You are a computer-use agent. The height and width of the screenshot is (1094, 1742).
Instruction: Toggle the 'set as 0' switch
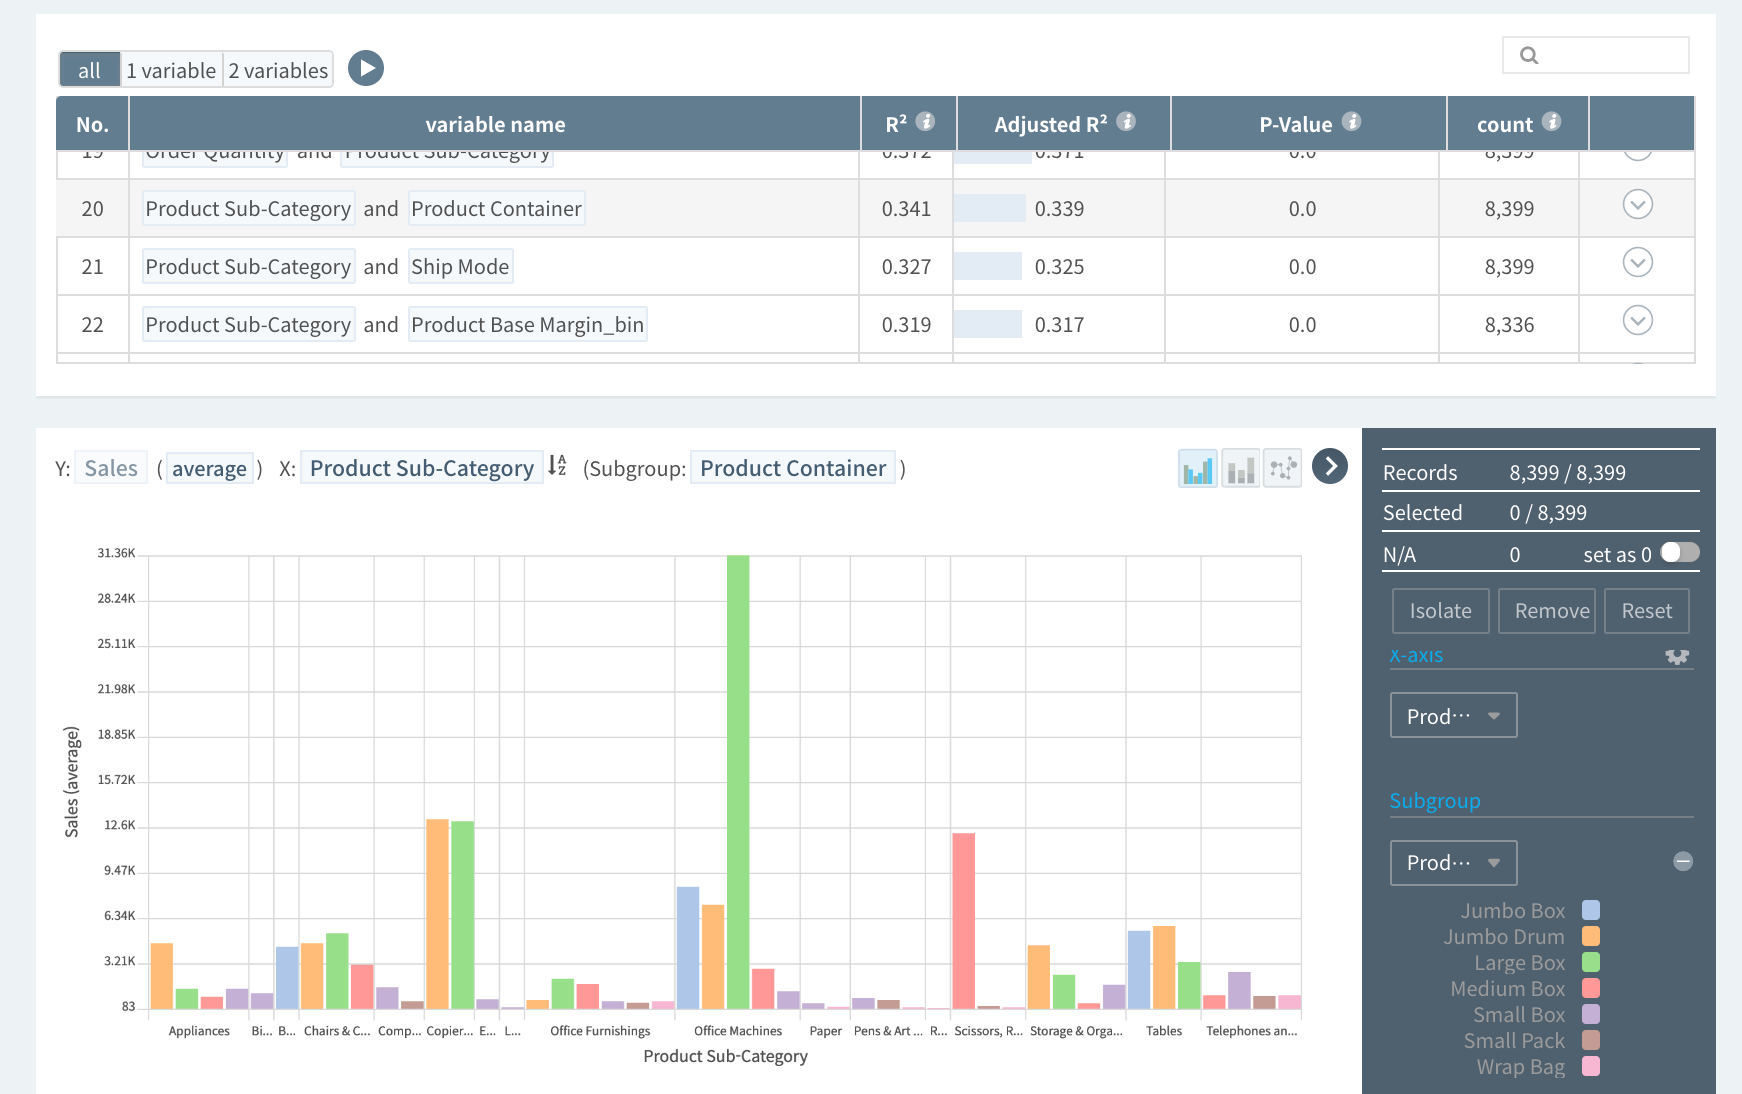tap(1680, 553)
